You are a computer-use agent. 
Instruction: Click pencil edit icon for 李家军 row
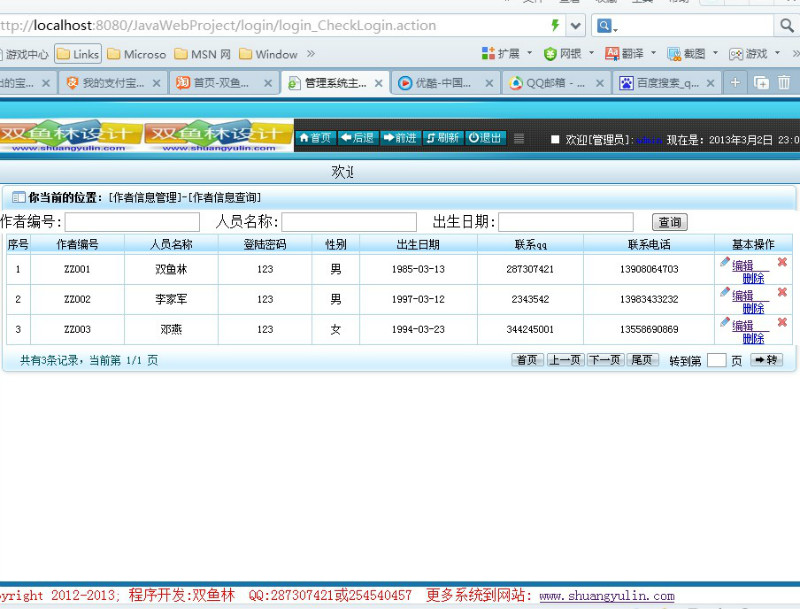pyautogui.click(x=725, y=292)
